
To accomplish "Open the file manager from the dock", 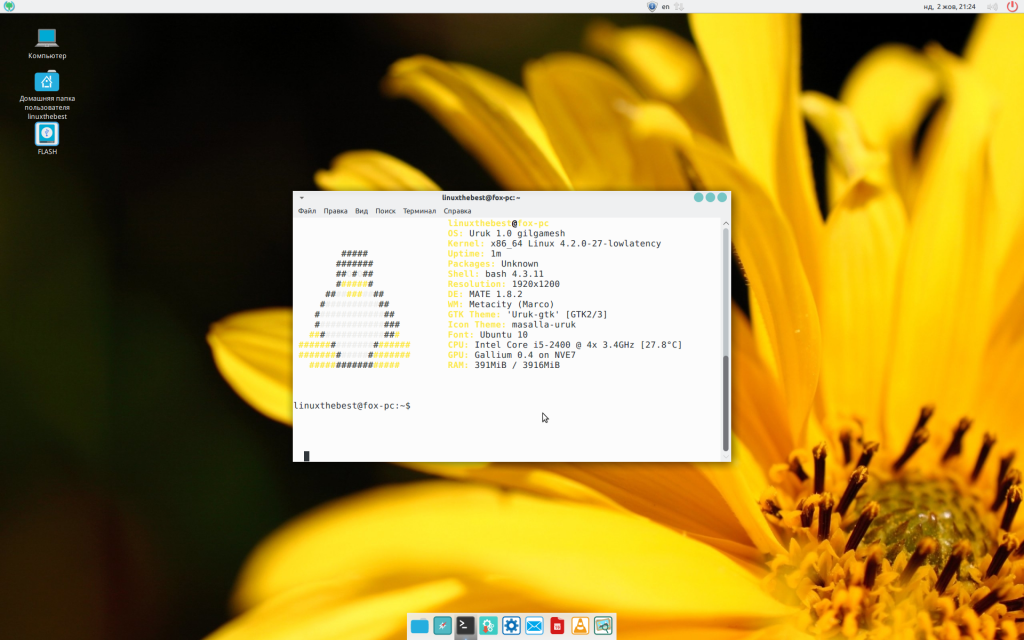I will [419, 626].
